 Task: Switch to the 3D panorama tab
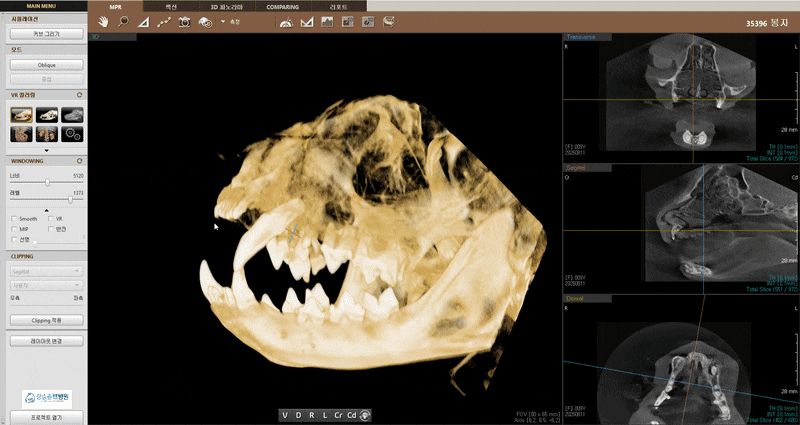pos(227,7)
